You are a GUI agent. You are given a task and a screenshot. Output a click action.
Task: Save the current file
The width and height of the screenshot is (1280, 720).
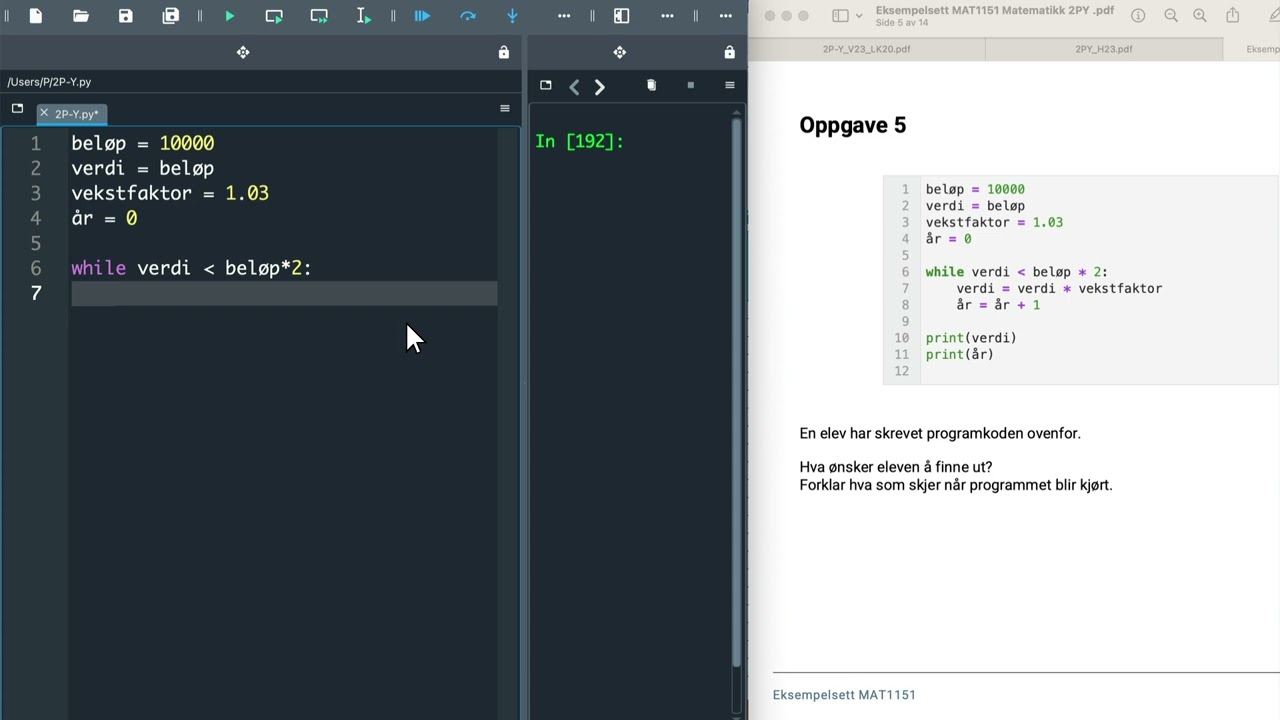point(125,16)
